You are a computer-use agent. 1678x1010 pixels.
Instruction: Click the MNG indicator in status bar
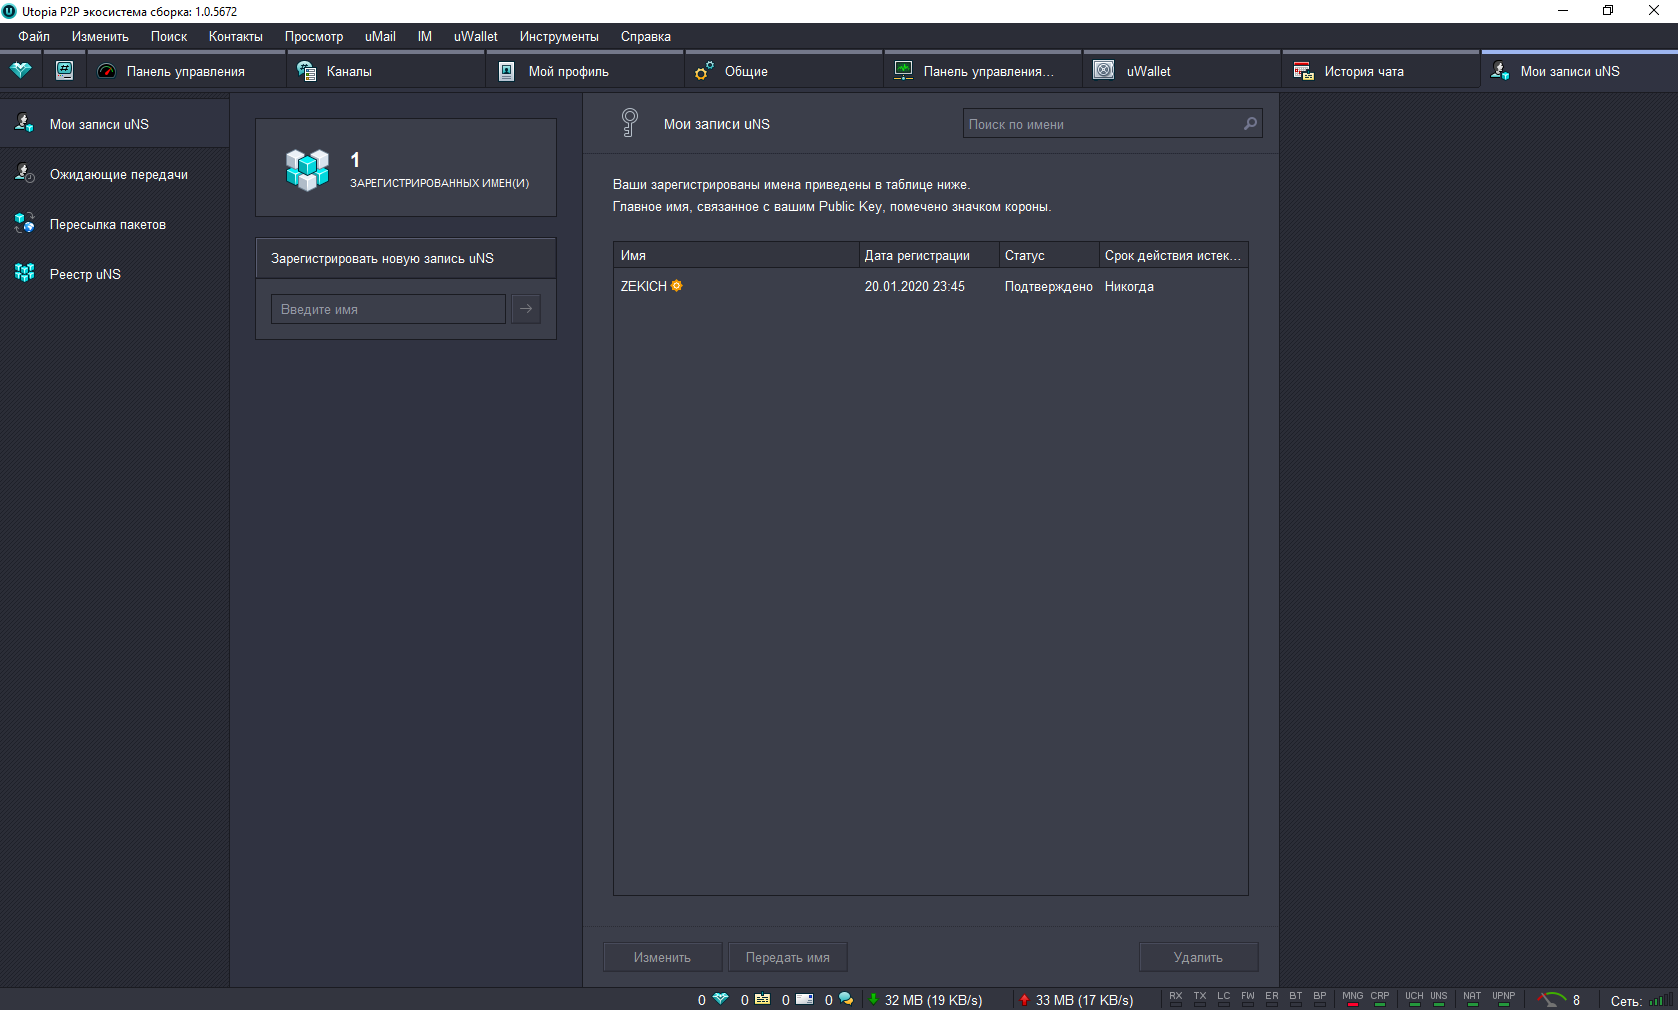(x=1352, y=998)
